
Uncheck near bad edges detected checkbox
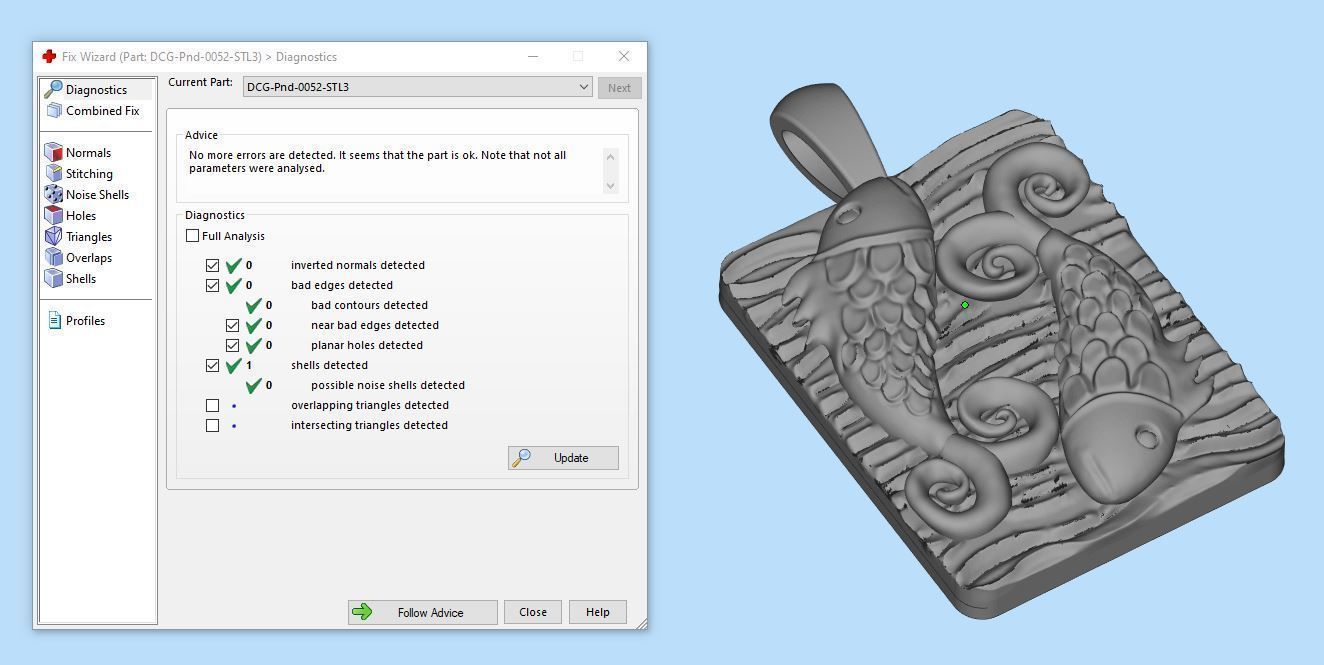(x=232, y=325)
